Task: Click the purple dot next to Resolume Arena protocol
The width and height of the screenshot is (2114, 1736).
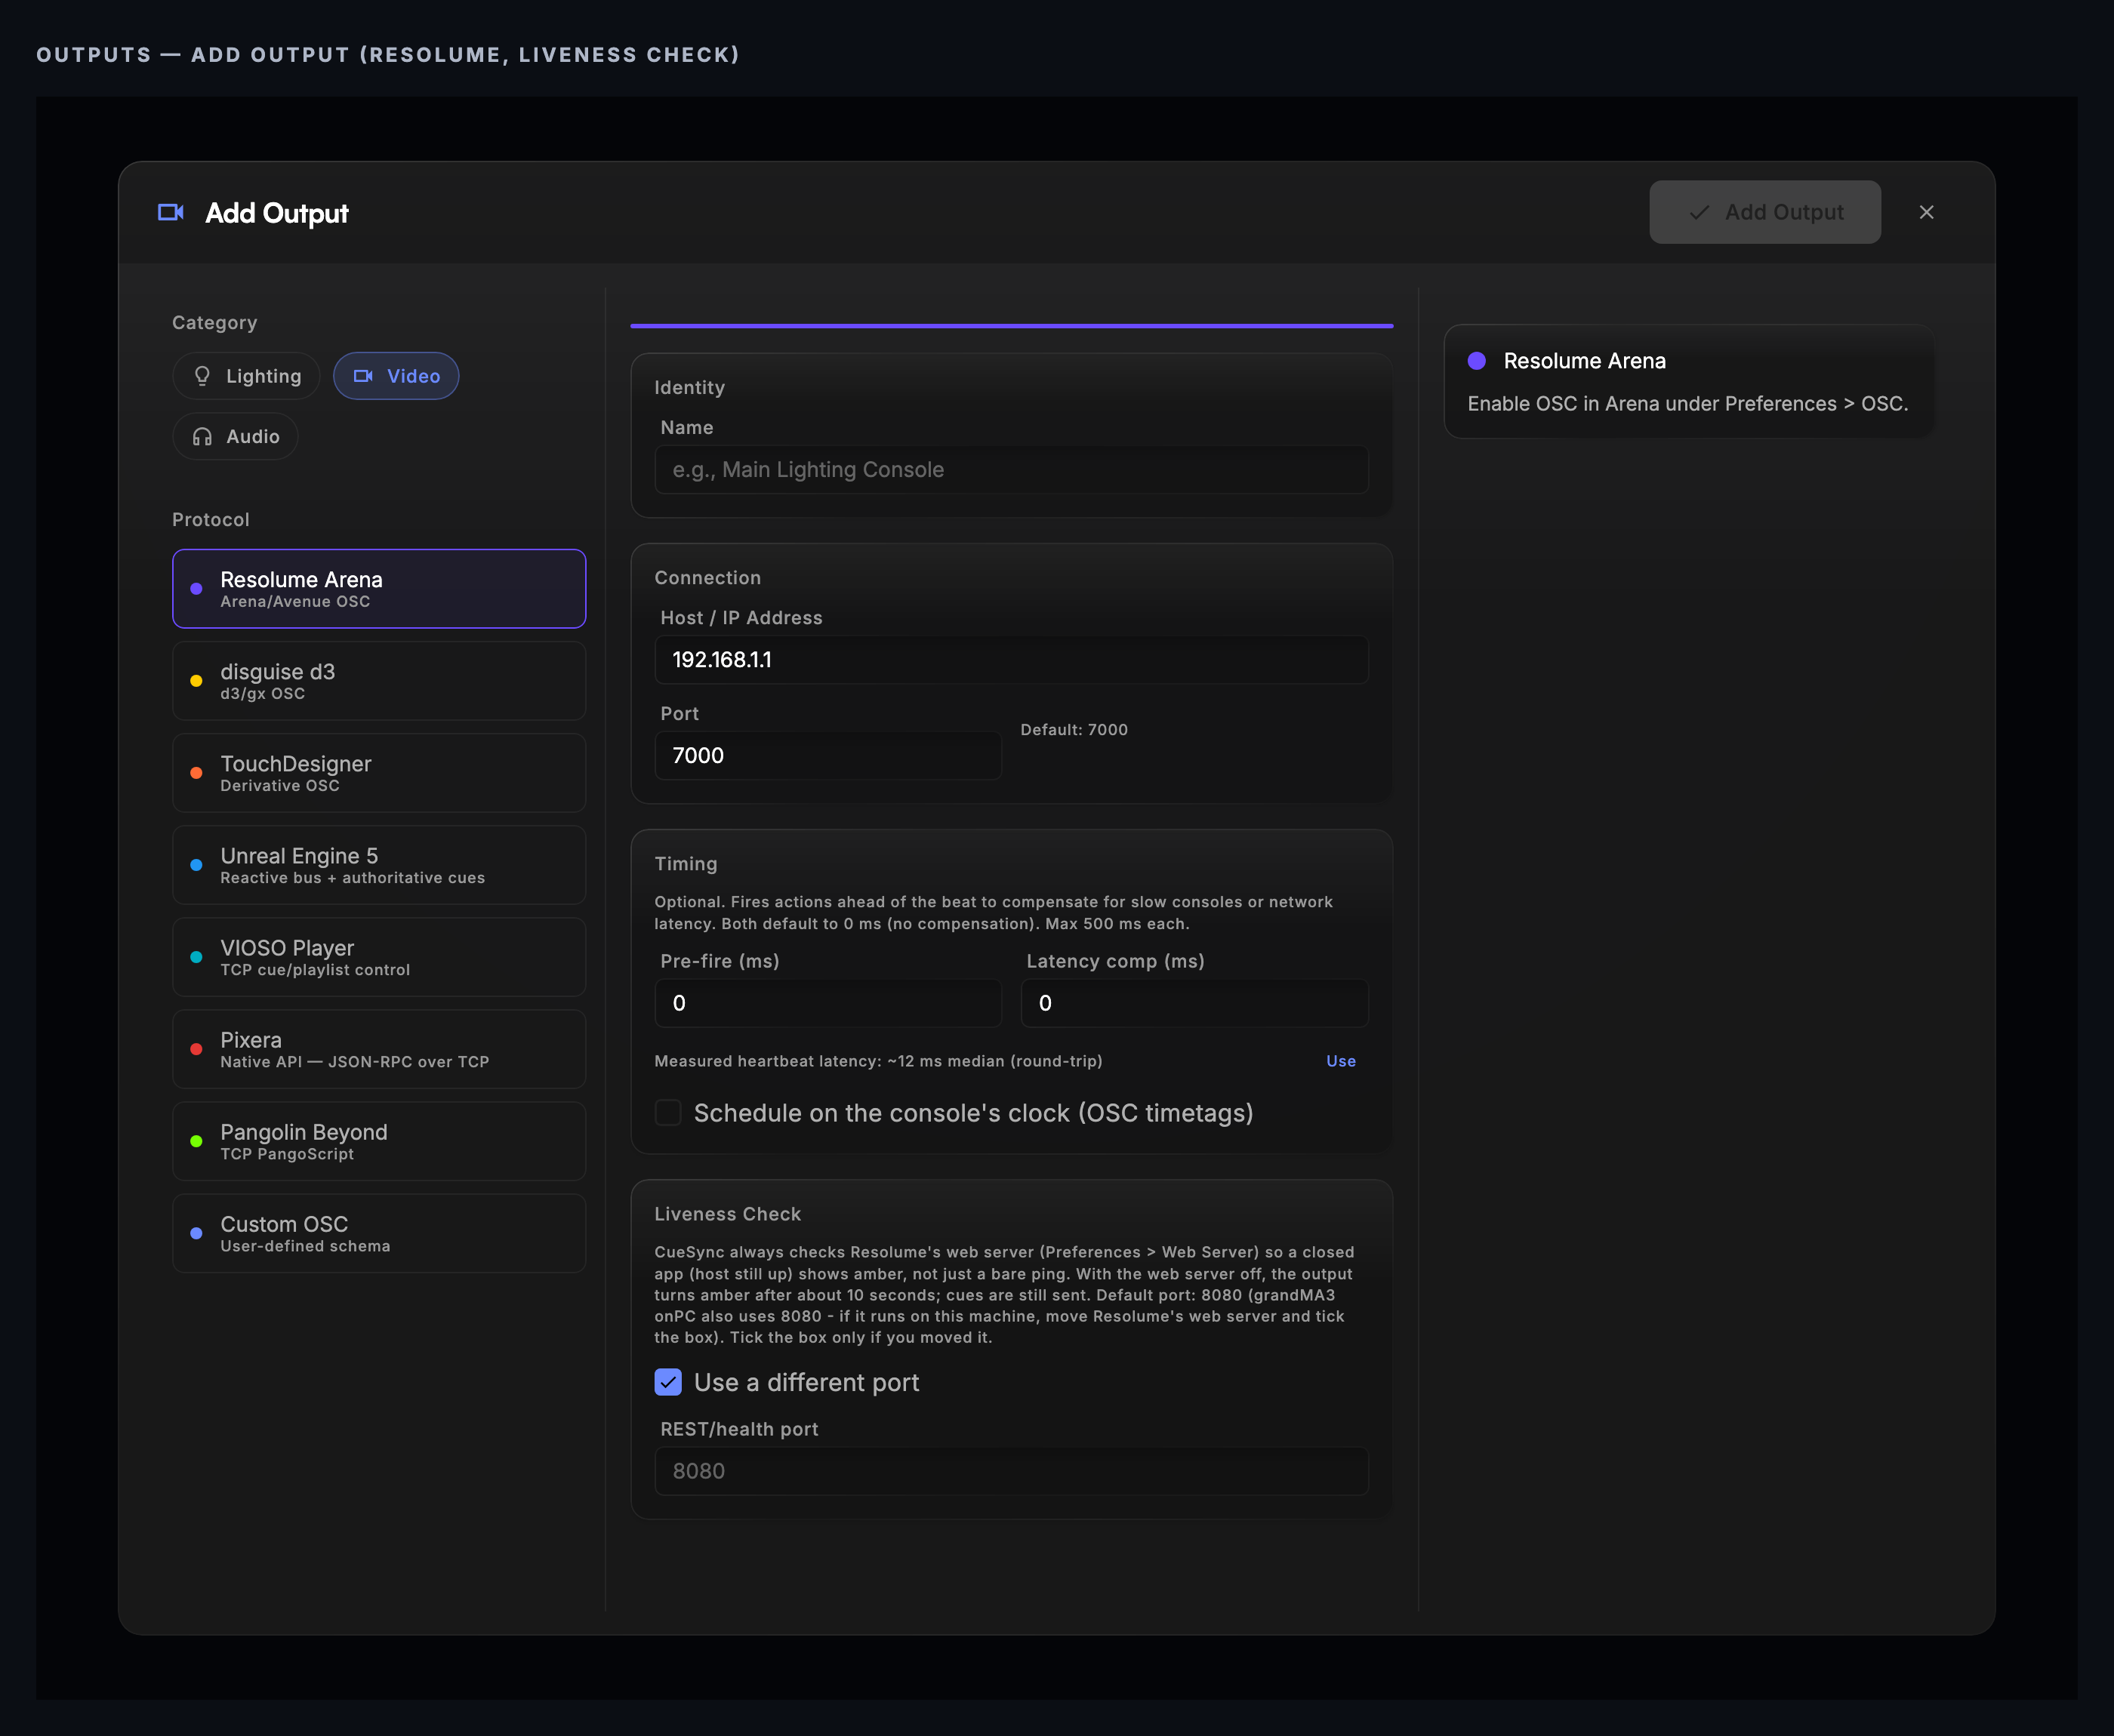Action: [x=196, y=589]
